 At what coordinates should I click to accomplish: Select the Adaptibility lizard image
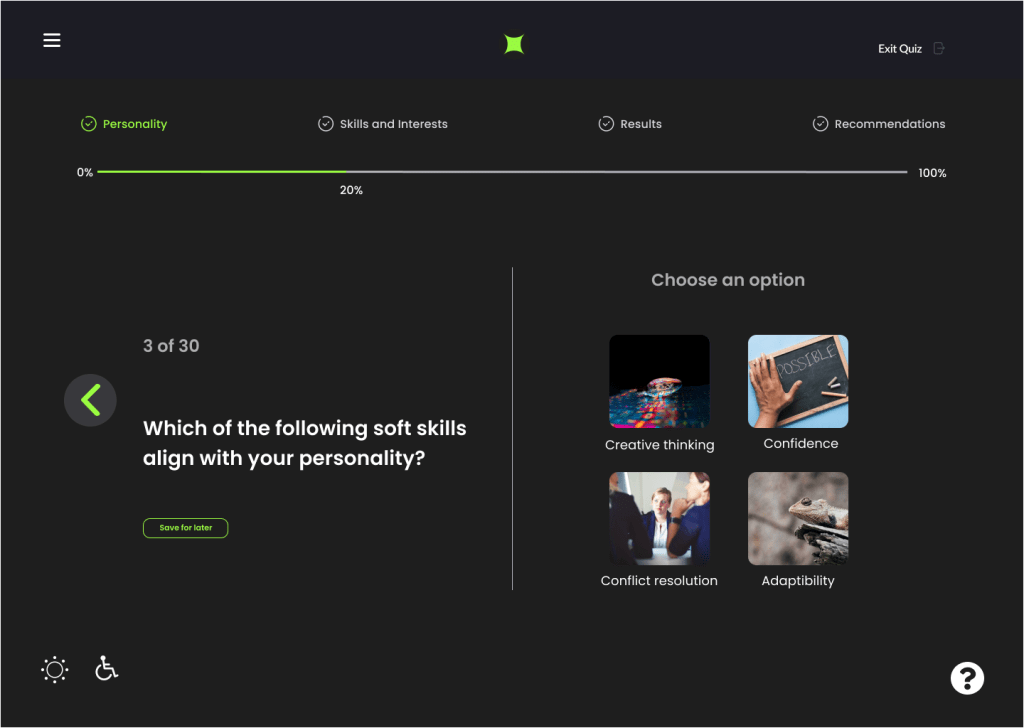pyautogui.click(x=798, y=519)
